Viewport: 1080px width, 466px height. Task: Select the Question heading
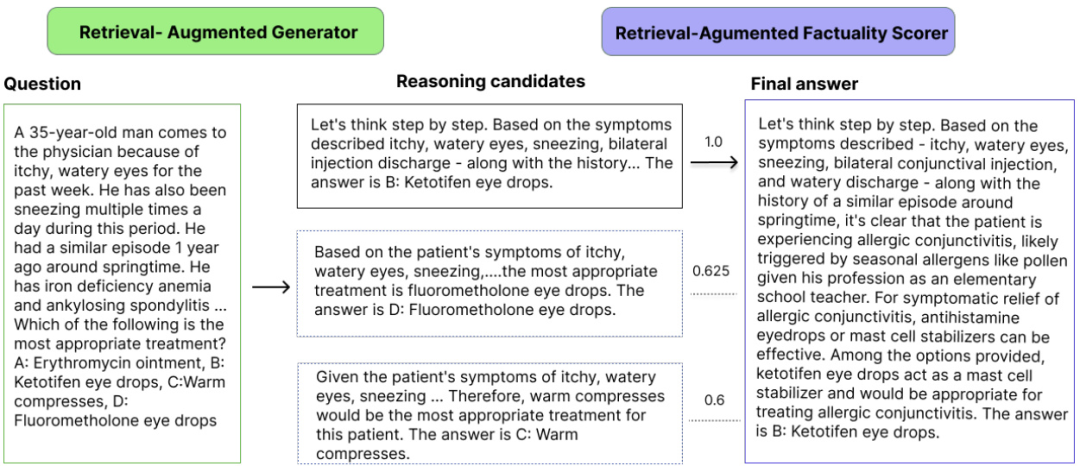click(42, 84)
